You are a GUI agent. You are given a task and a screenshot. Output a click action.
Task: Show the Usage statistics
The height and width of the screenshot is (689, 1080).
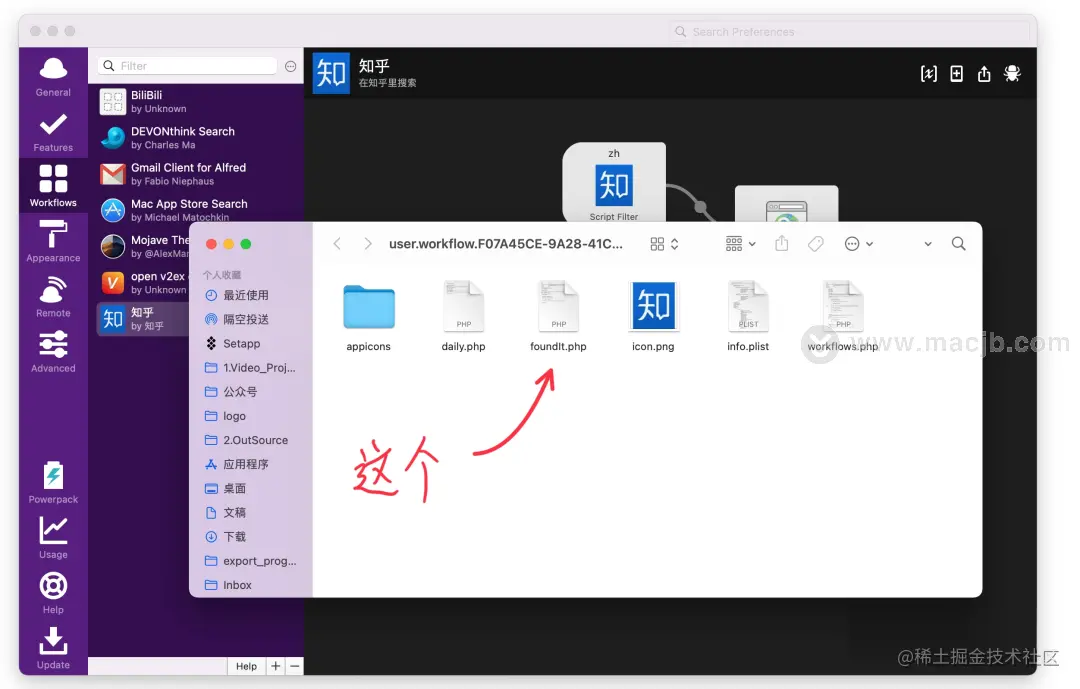53,537
